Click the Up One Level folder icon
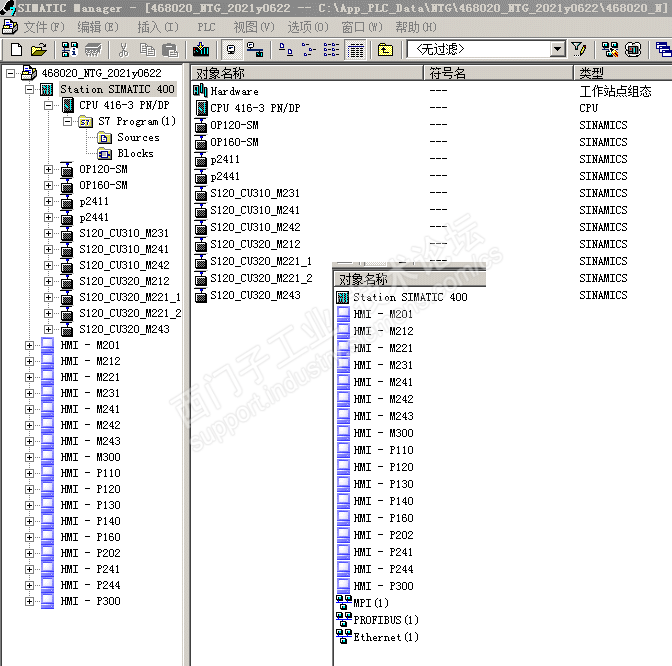The width and height of the screenshot is (672, 666). 385,50
